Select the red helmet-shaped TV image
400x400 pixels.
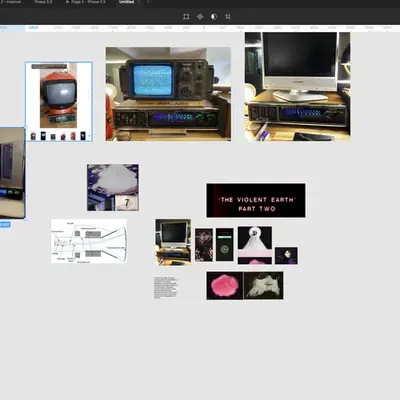(59, 102)
